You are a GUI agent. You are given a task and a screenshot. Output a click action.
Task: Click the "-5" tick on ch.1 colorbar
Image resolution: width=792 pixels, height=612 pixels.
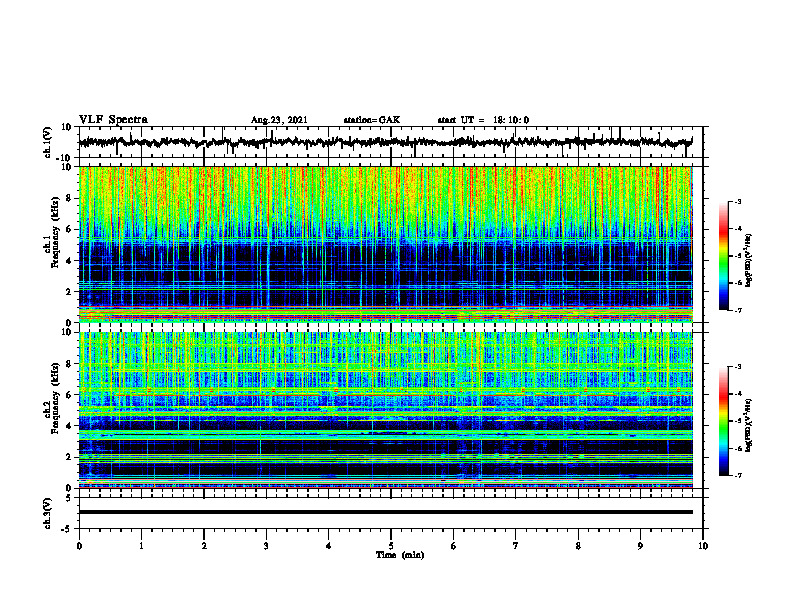click(737, 256)
